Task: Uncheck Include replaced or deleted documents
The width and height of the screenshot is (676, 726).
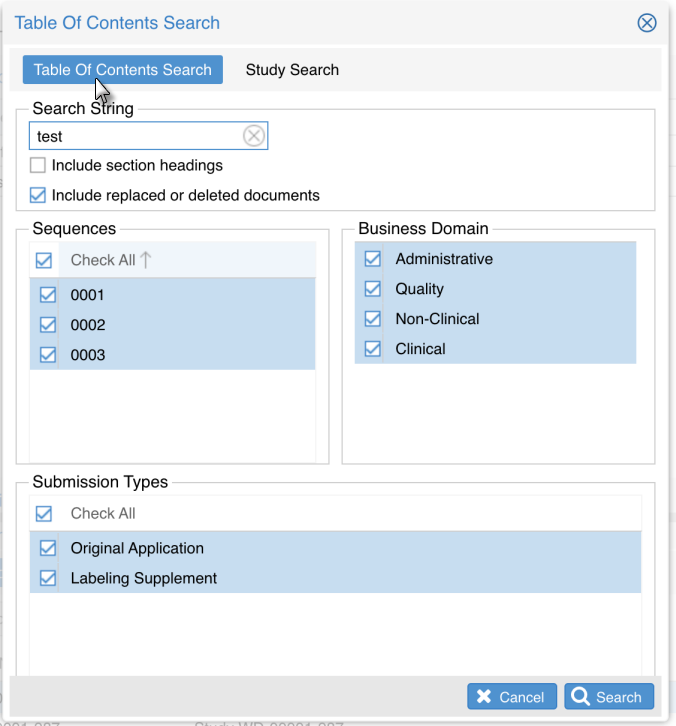Action: click(x=38, y=195)
